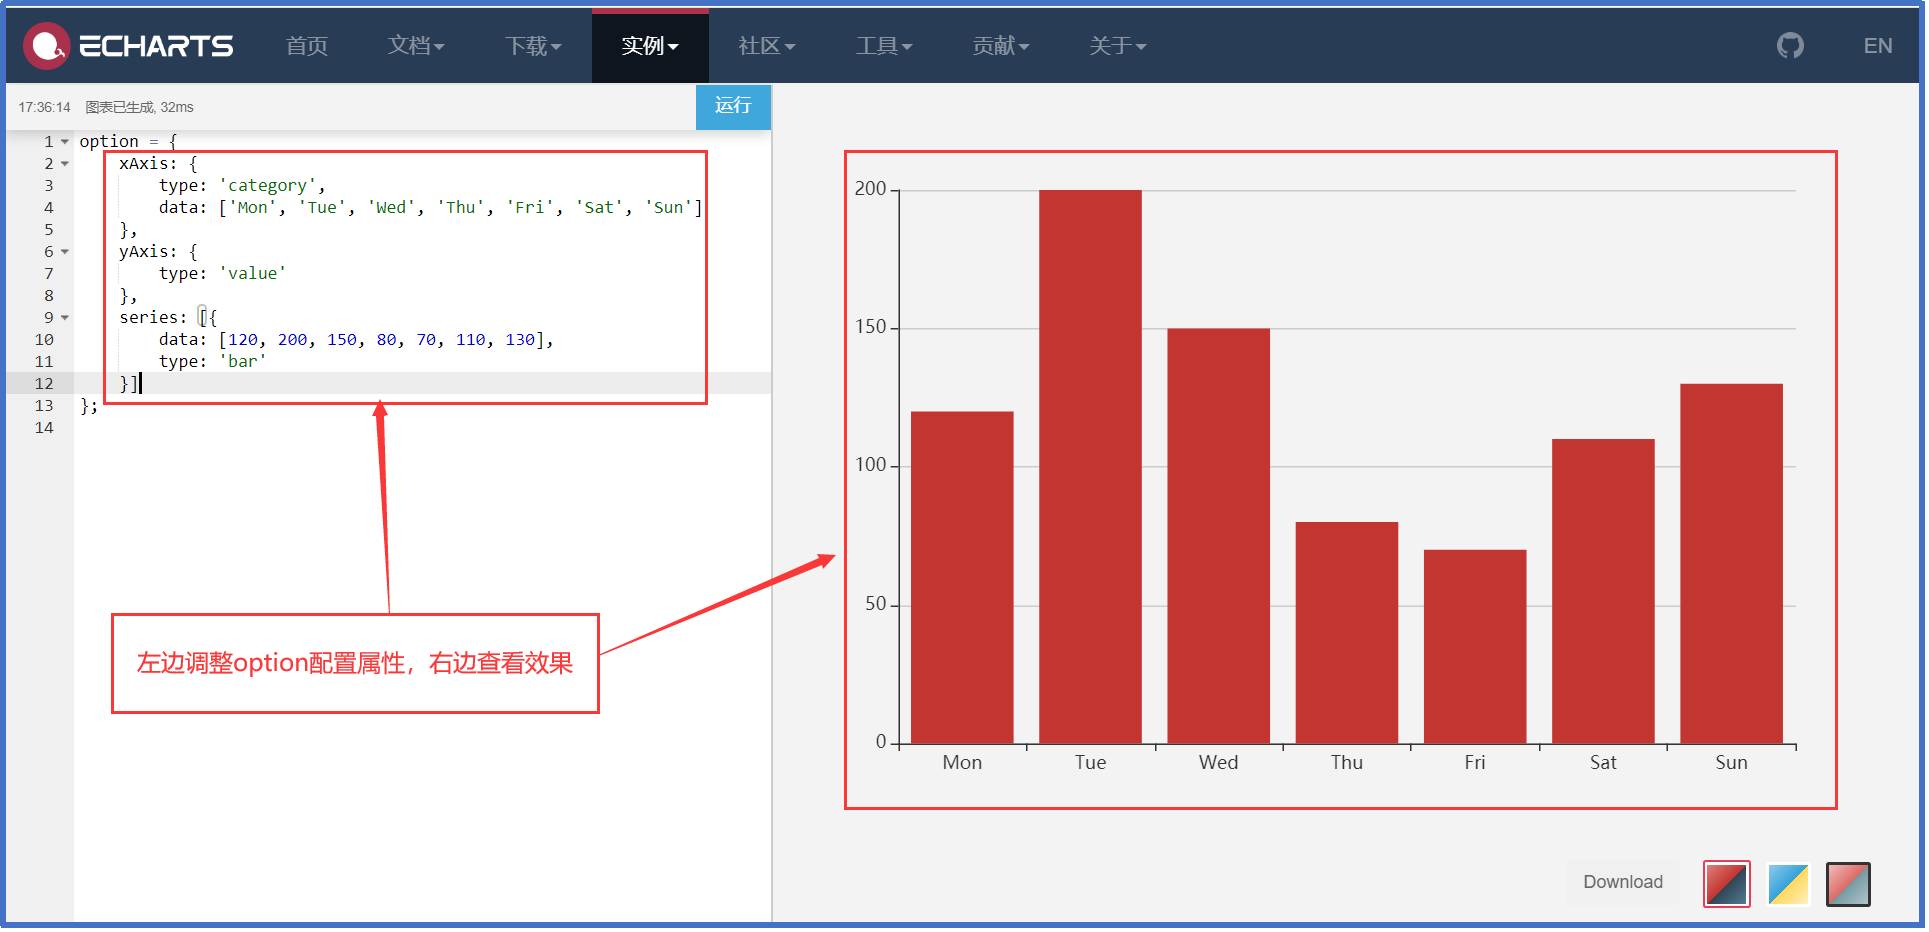
Task: Collapse the option block fold arrow on line 1
Action: point(65,142)
